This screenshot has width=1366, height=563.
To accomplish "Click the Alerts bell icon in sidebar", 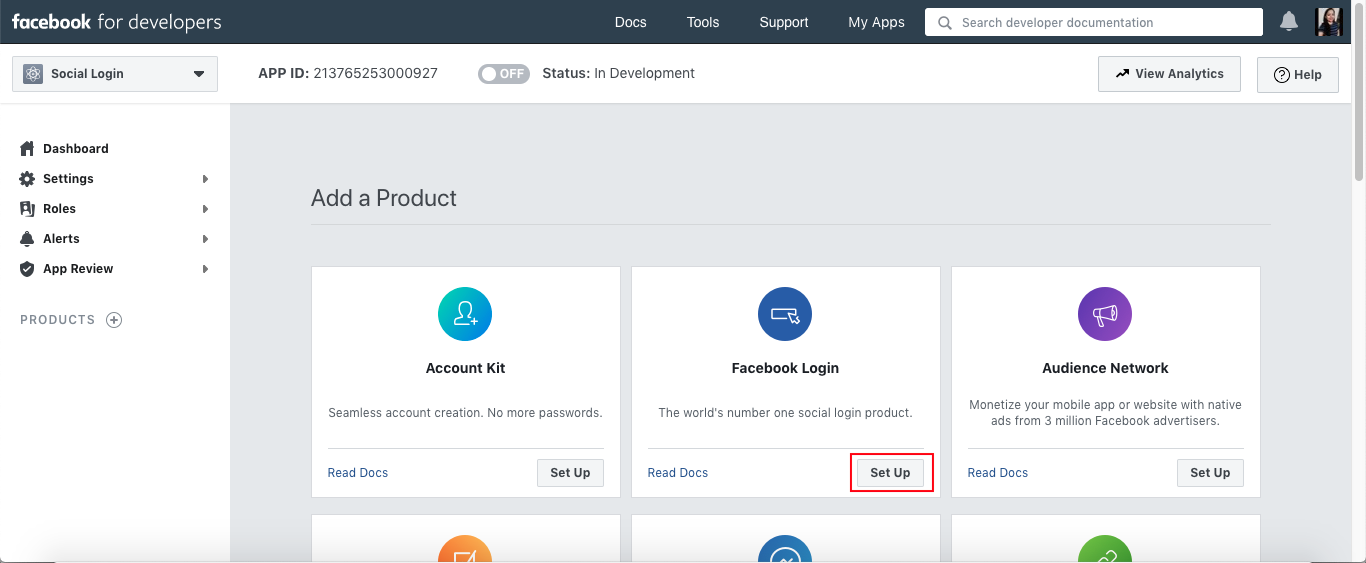I will (x=27, y=239).
